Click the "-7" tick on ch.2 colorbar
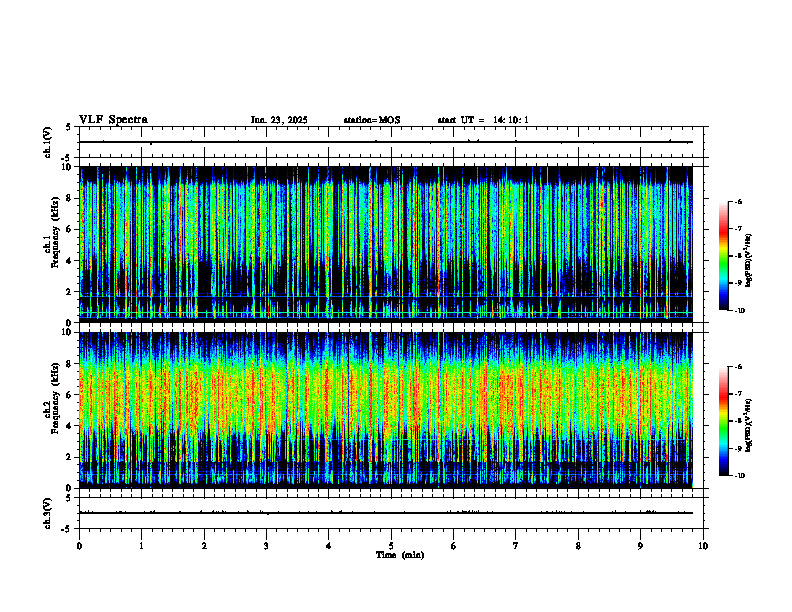The width and height of the screenshot is (792, 612). [x=738, y=394]
